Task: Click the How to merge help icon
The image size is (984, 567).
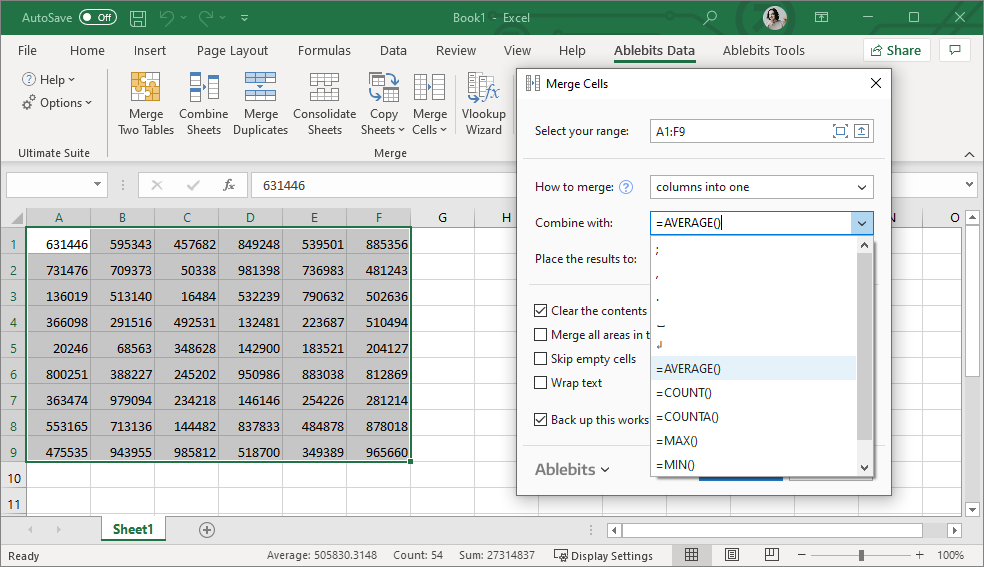Action: coord(626,187)
